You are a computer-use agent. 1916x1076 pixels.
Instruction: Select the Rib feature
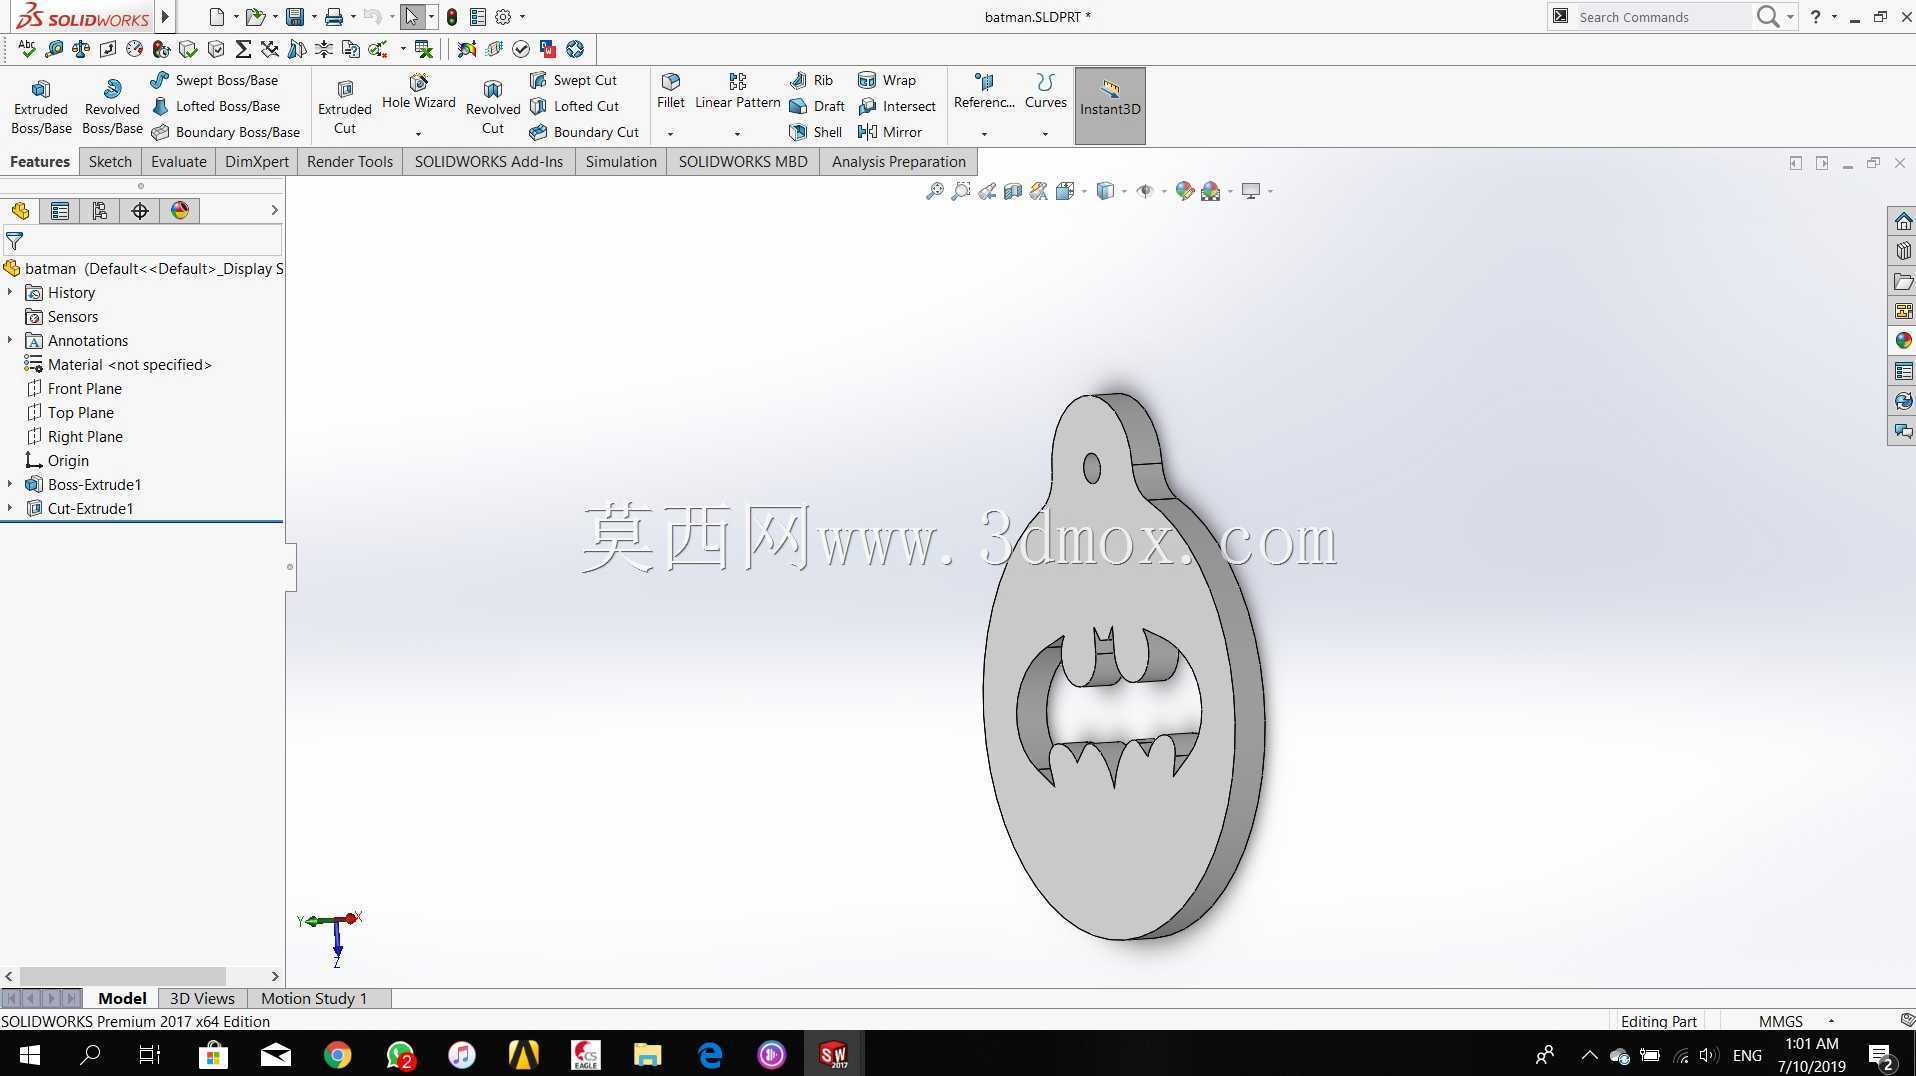click(811, 80)
